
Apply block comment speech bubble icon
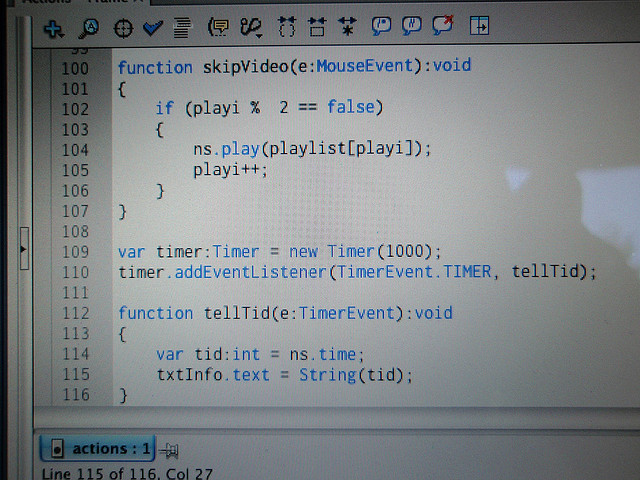tap(381, 26)
